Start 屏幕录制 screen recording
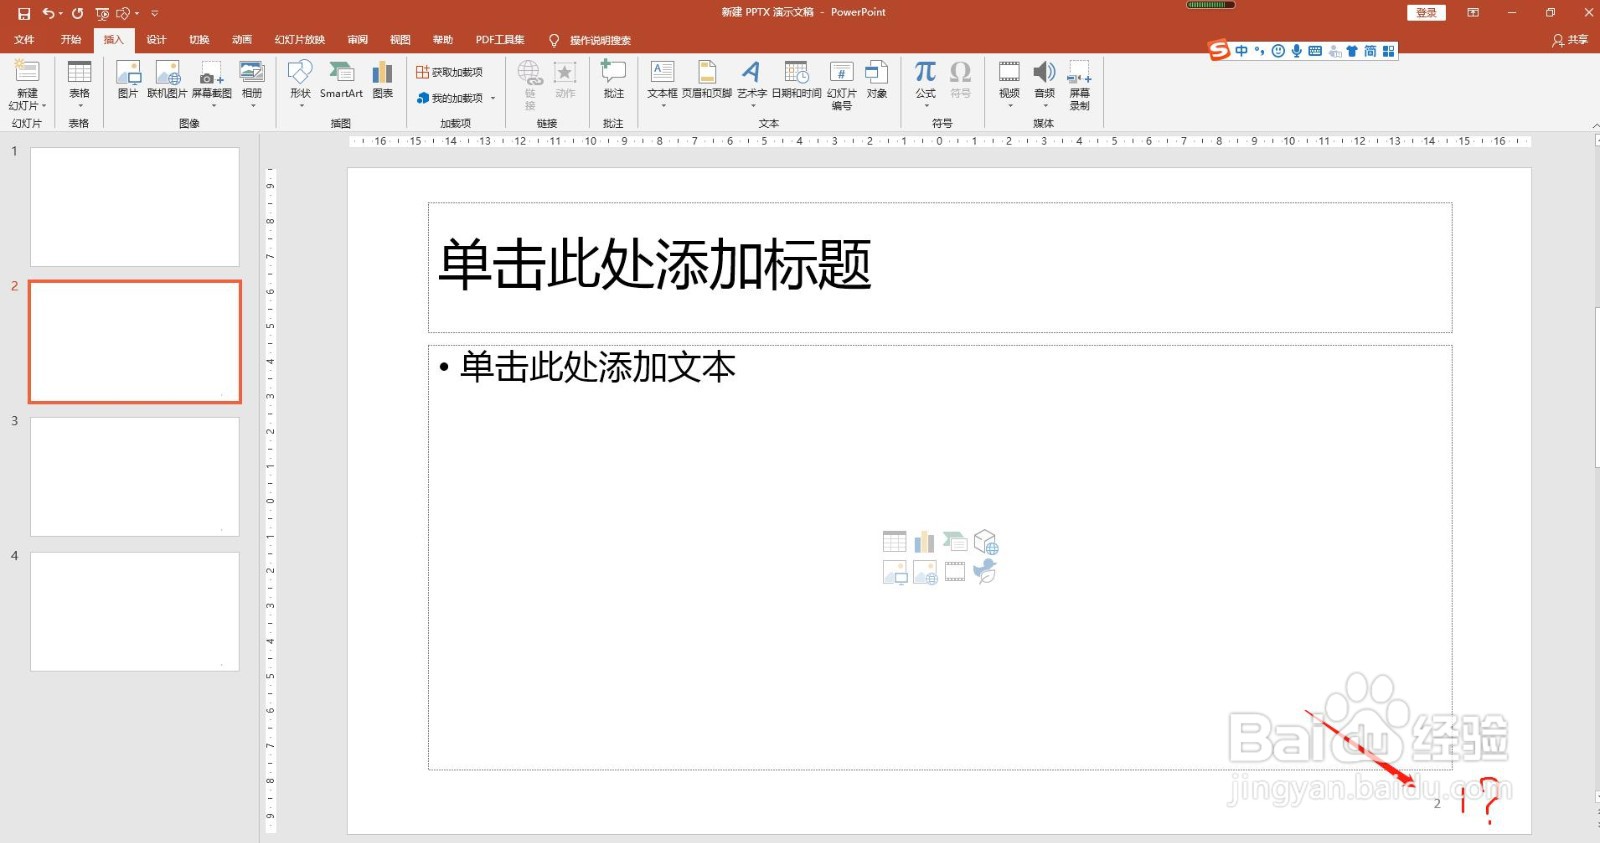The height and width of the screenshot is (843, 1600). point(1080,84)
